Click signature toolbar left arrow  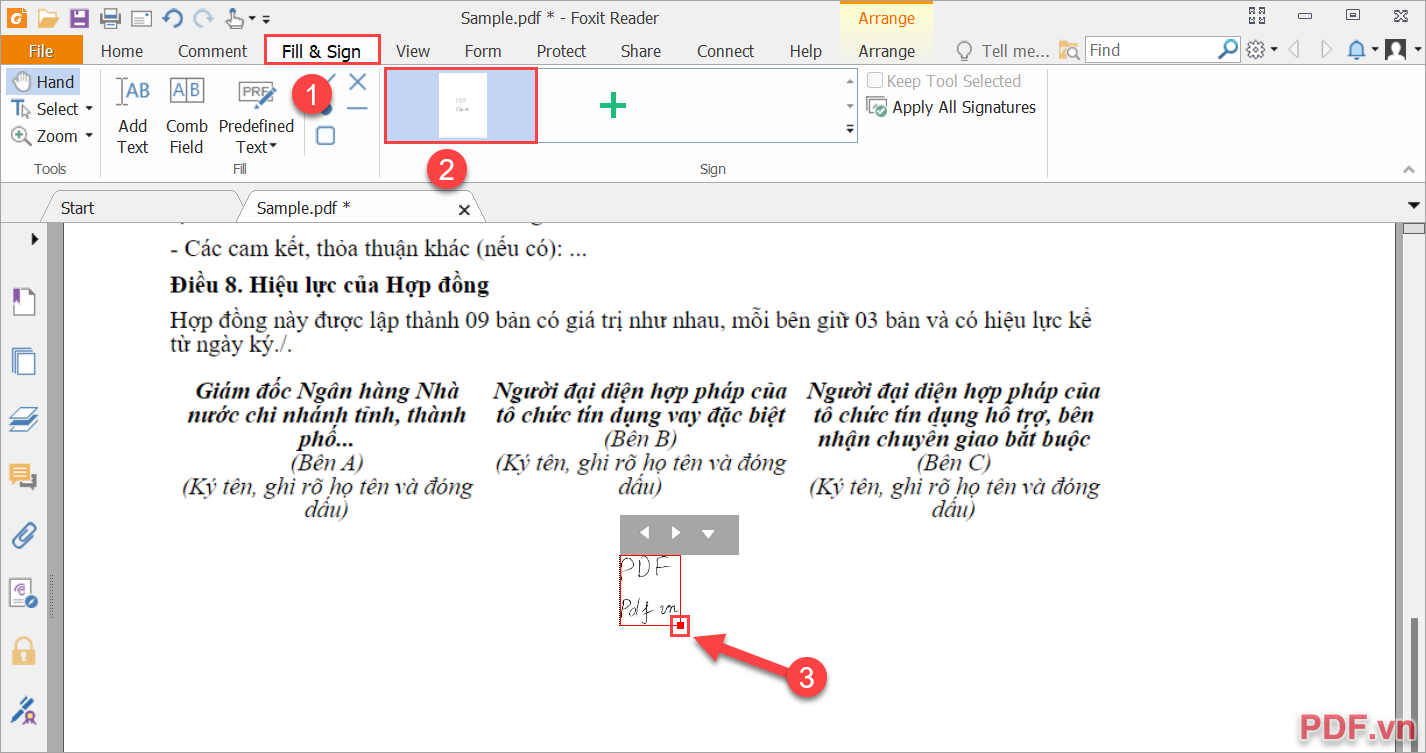[x=644, y=533]
